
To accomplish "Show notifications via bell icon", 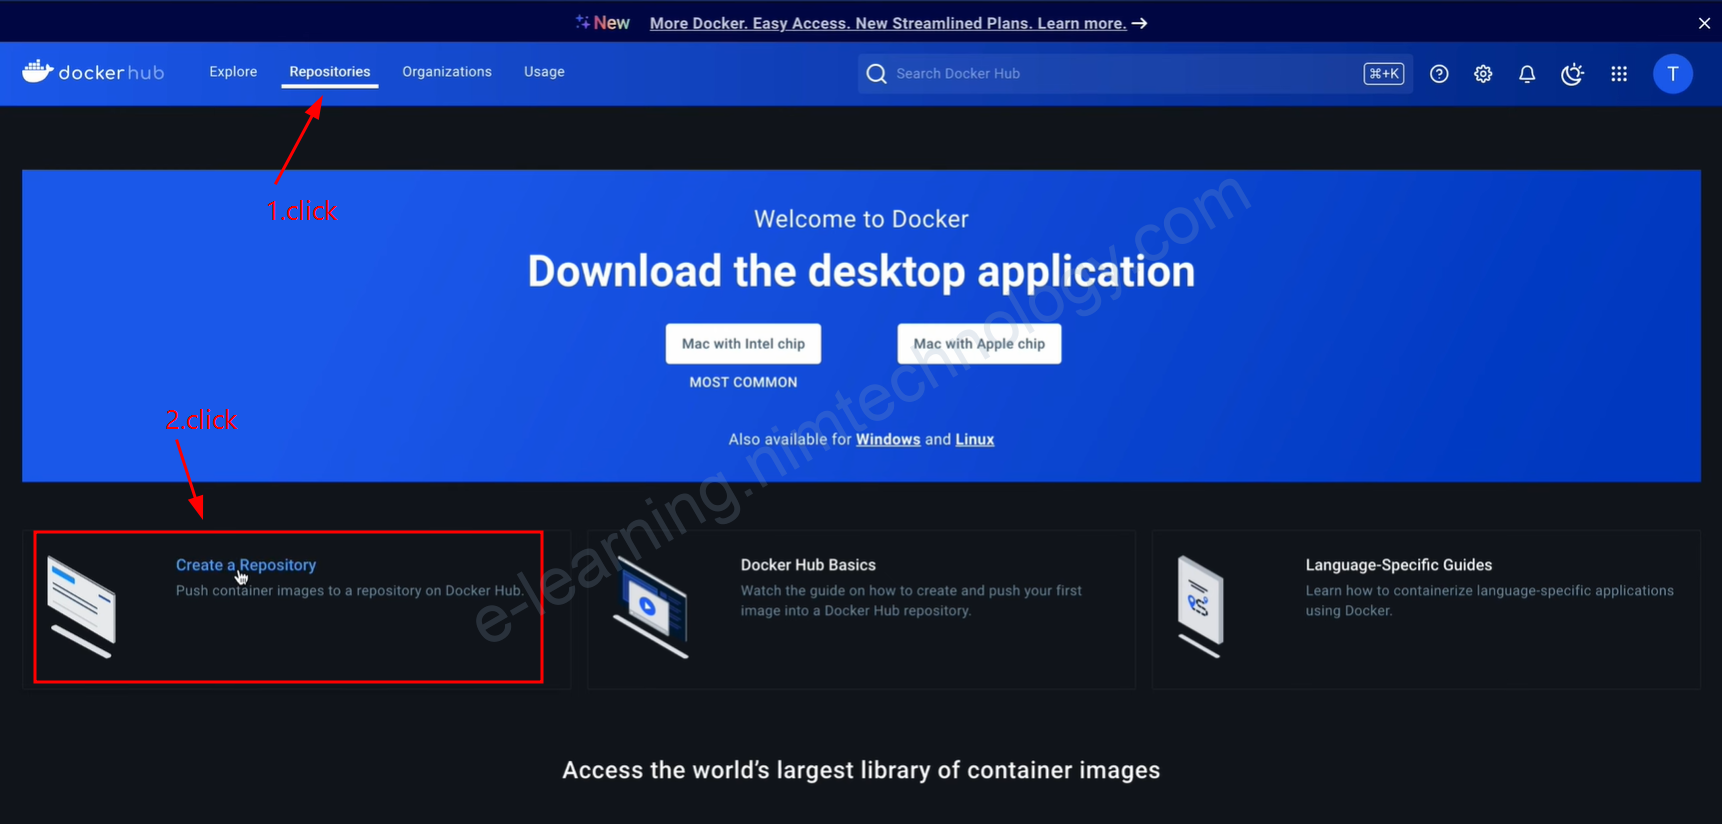I will tap(1527, 74).
